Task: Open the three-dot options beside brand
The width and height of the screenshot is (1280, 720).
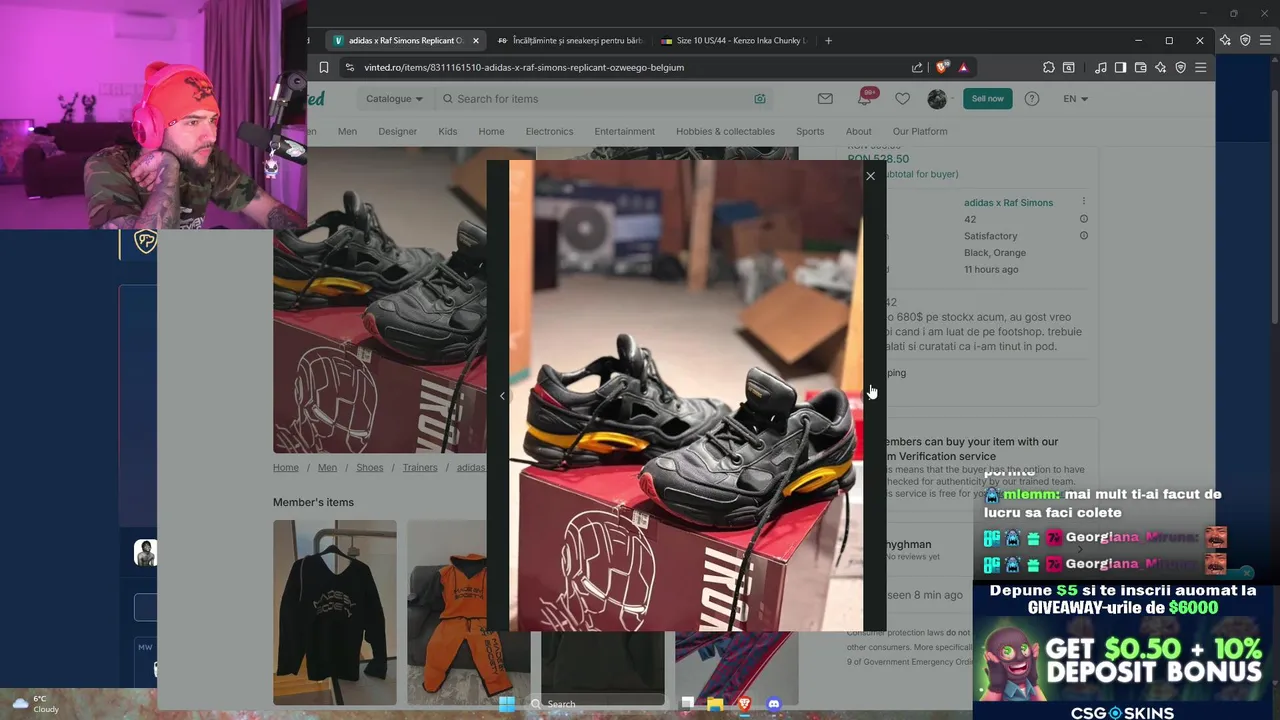Action: [x=1083, y=202]
